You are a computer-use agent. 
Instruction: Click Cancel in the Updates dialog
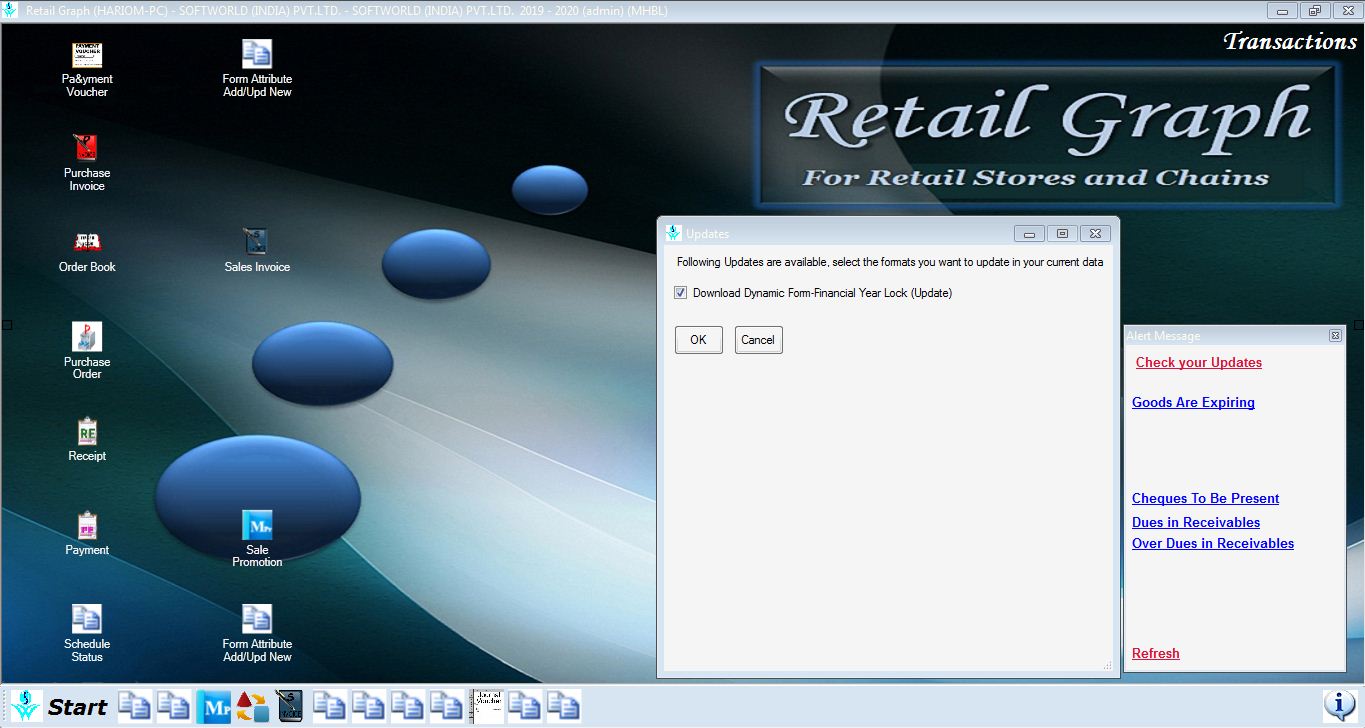pos(758,340)
